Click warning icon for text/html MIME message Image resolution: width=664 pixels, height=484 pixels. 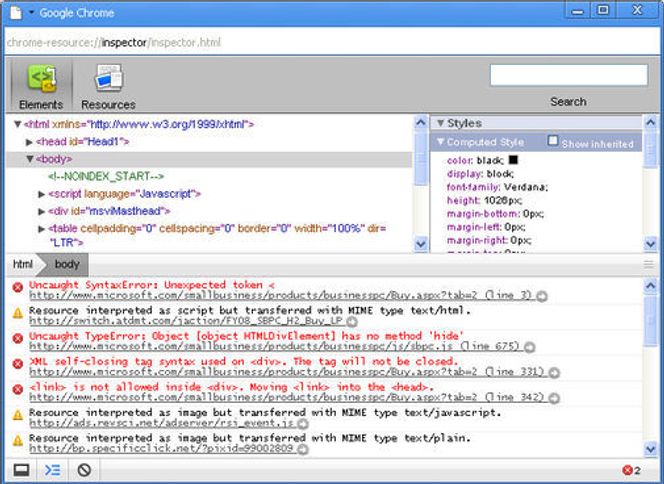pyautogui.click(x=18, y=313)
